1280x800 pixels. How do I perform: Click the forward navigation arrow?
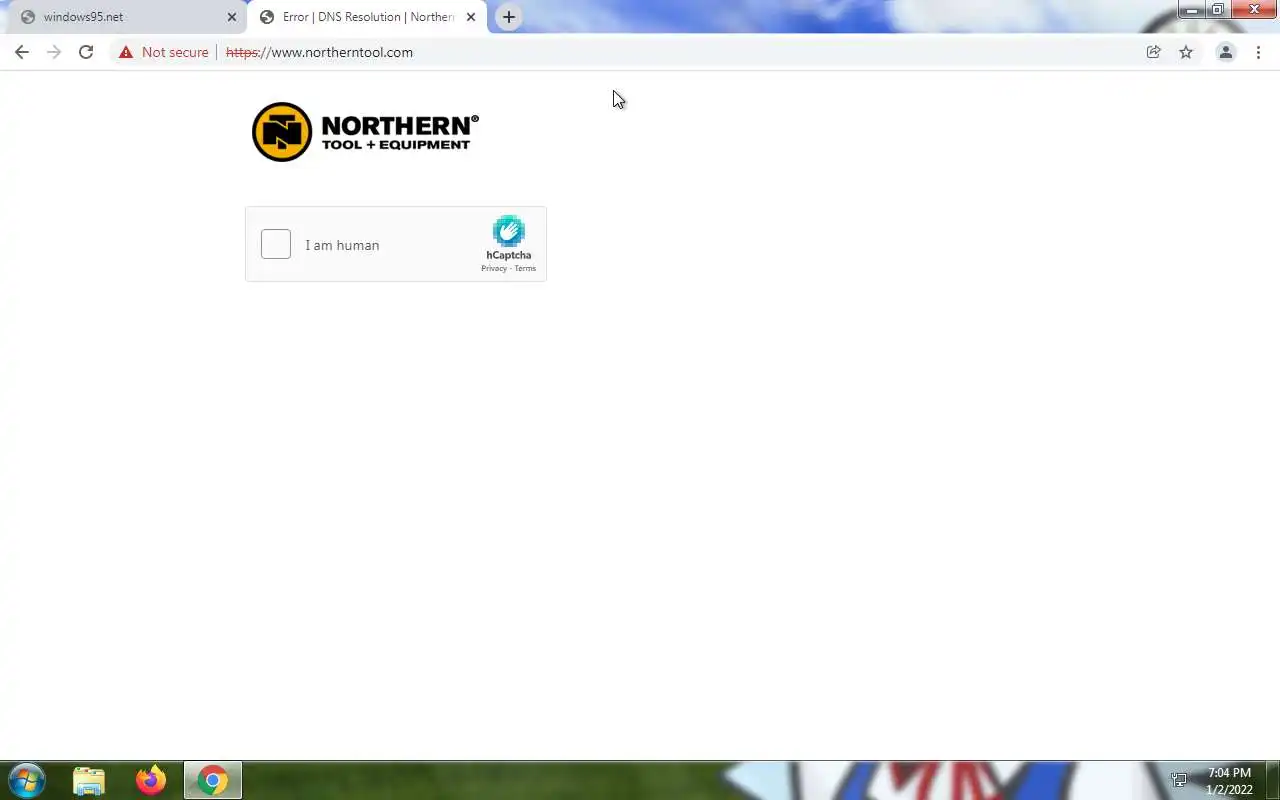click(x=54, y=52)
